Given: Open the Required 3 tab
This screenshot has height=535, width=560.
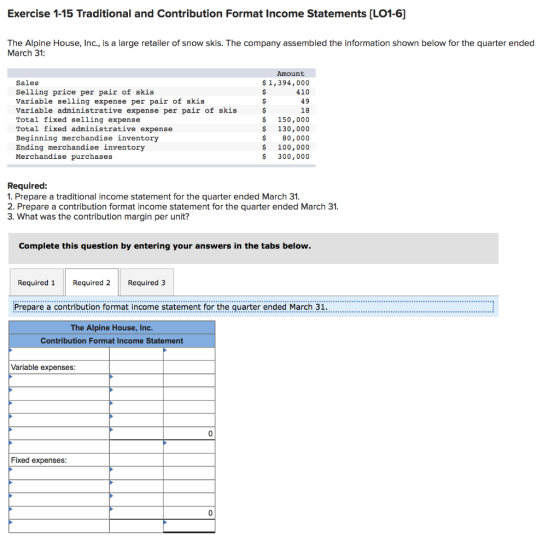Looking at the screenshot, I should pos(147,282).
